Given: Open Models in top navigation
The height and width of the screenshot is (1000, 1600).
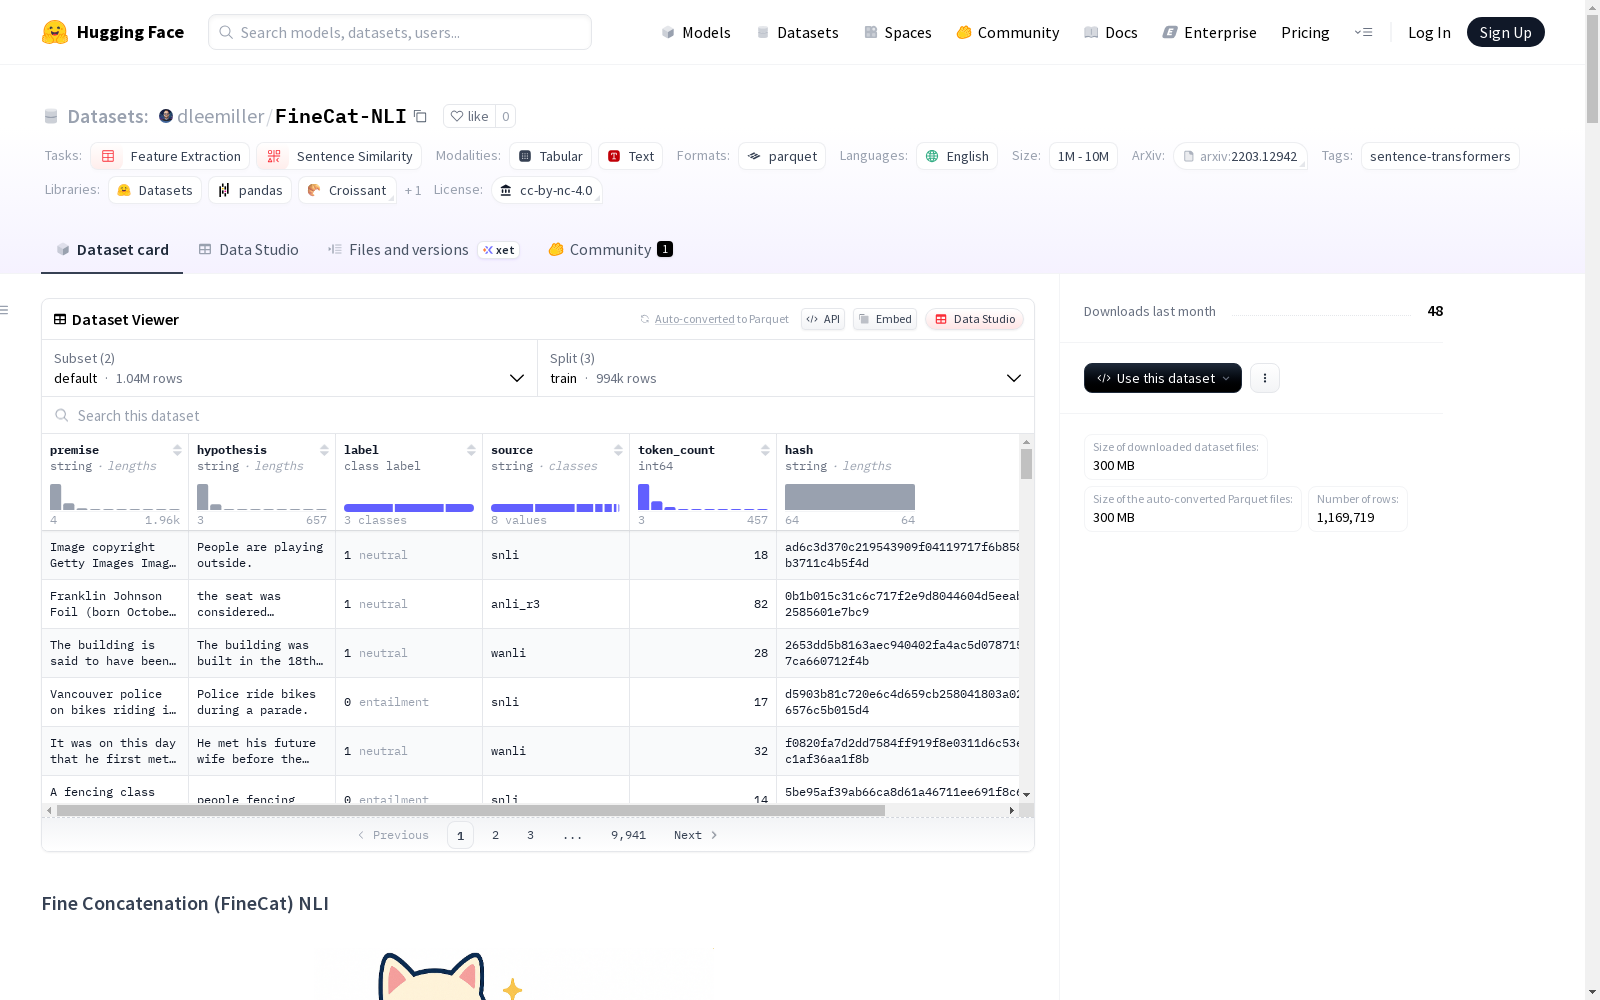Looking at the screenshot, I should pos(696,32).
